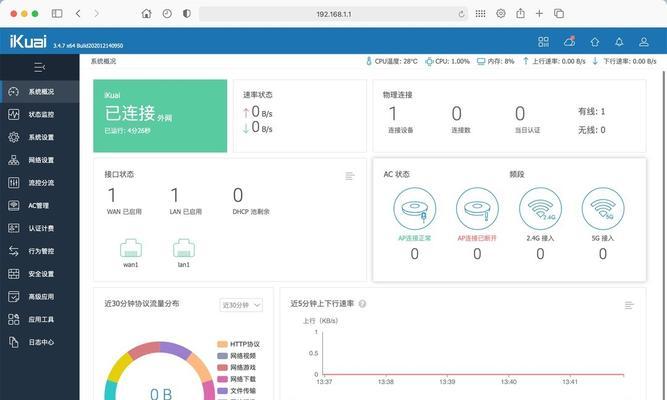Click the WAN 已启用 count
Viewport: 667px width, 400px height.
point(112,195)
